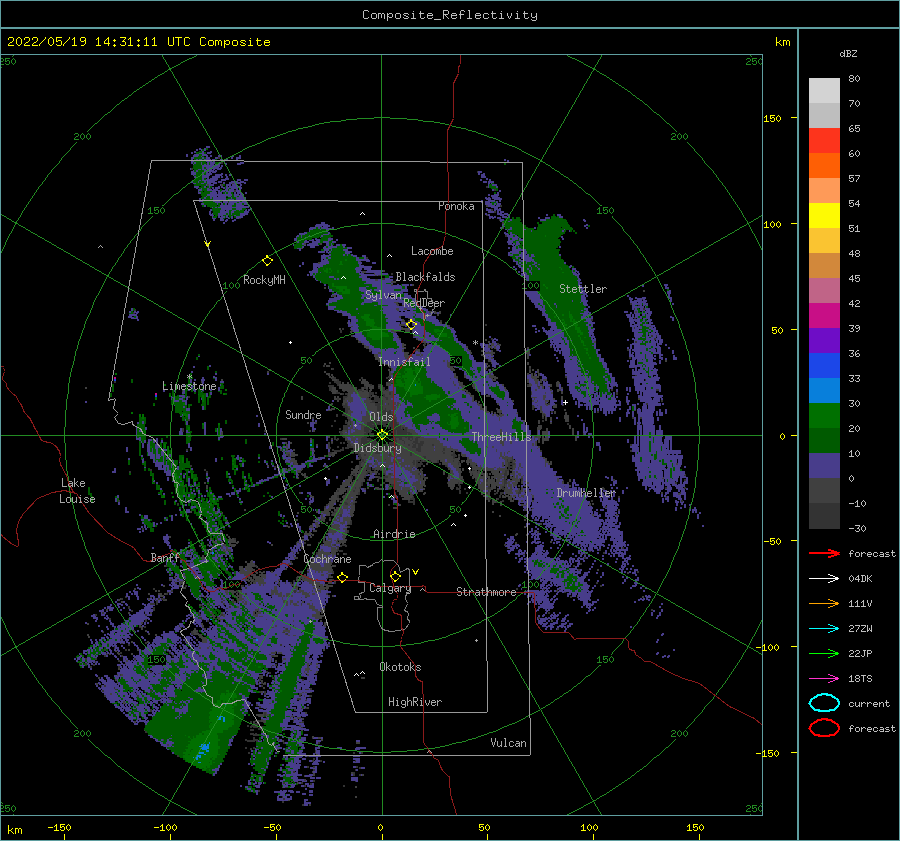Image resolution: width=900 pixels, height=841 pixels.
Task: Click the Olds label
Action: 381,417
